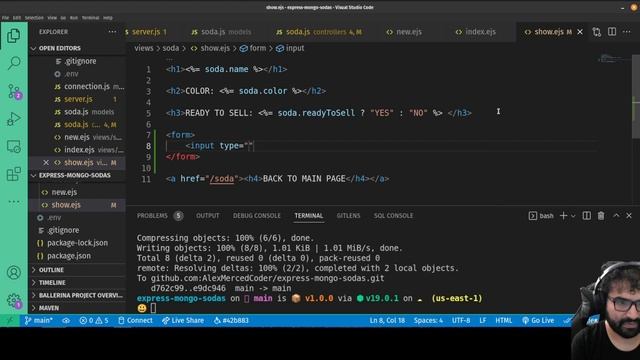
Task: Maximize the panel with up chevron
Action: (x=616, y=216)
